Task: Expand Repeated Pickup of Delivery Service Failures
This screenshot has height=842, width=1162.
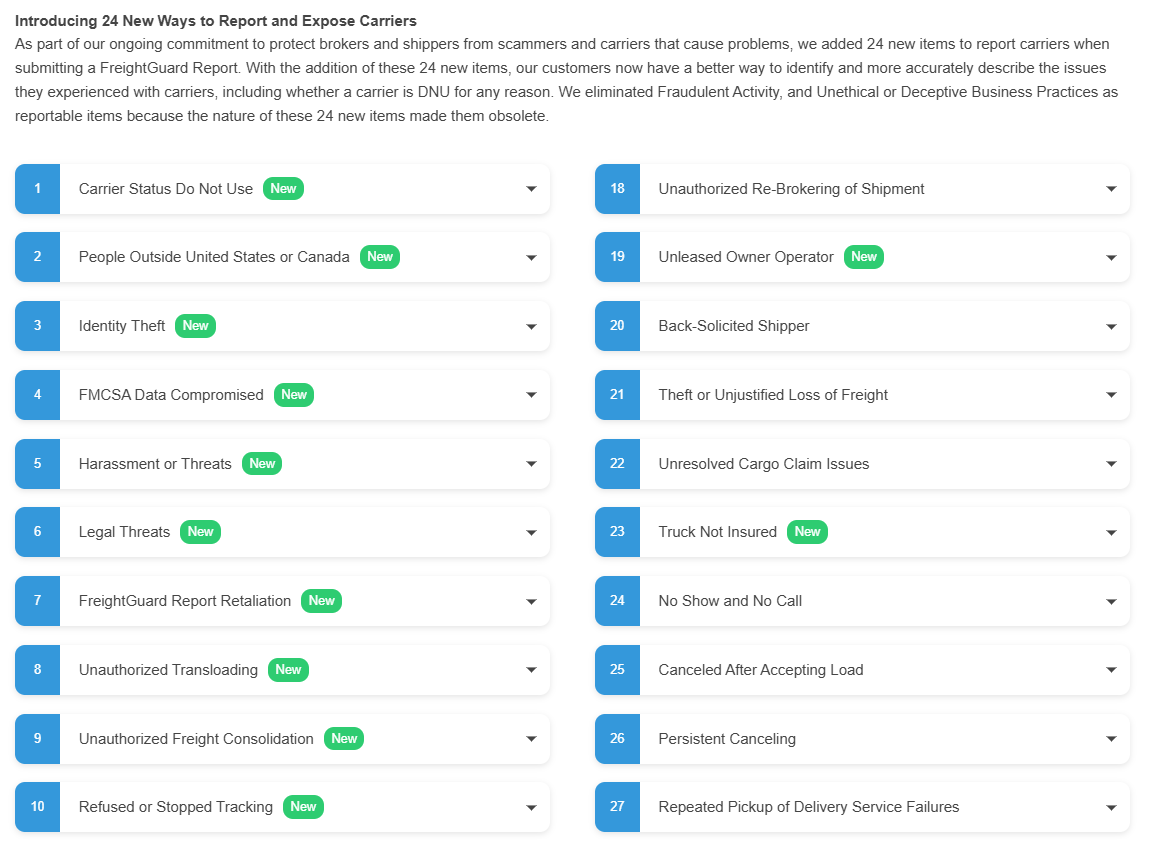Action: click(1111, 807)
